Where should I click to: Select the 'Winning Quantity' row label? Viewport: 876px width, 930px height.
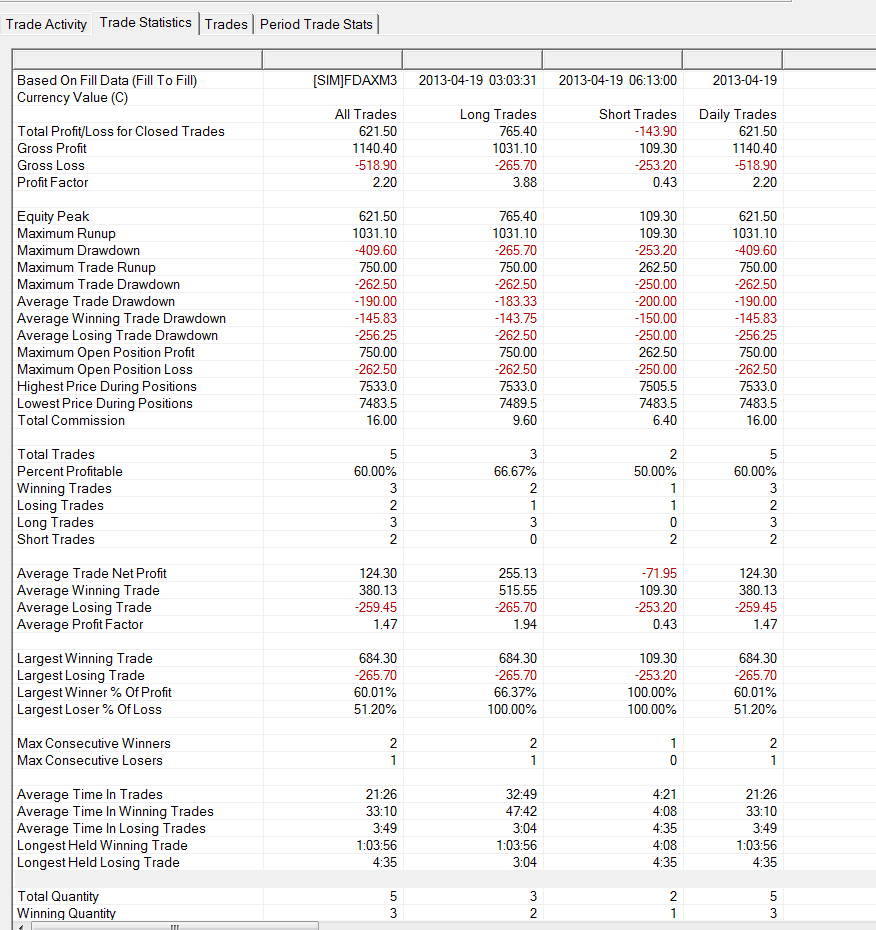66,913
